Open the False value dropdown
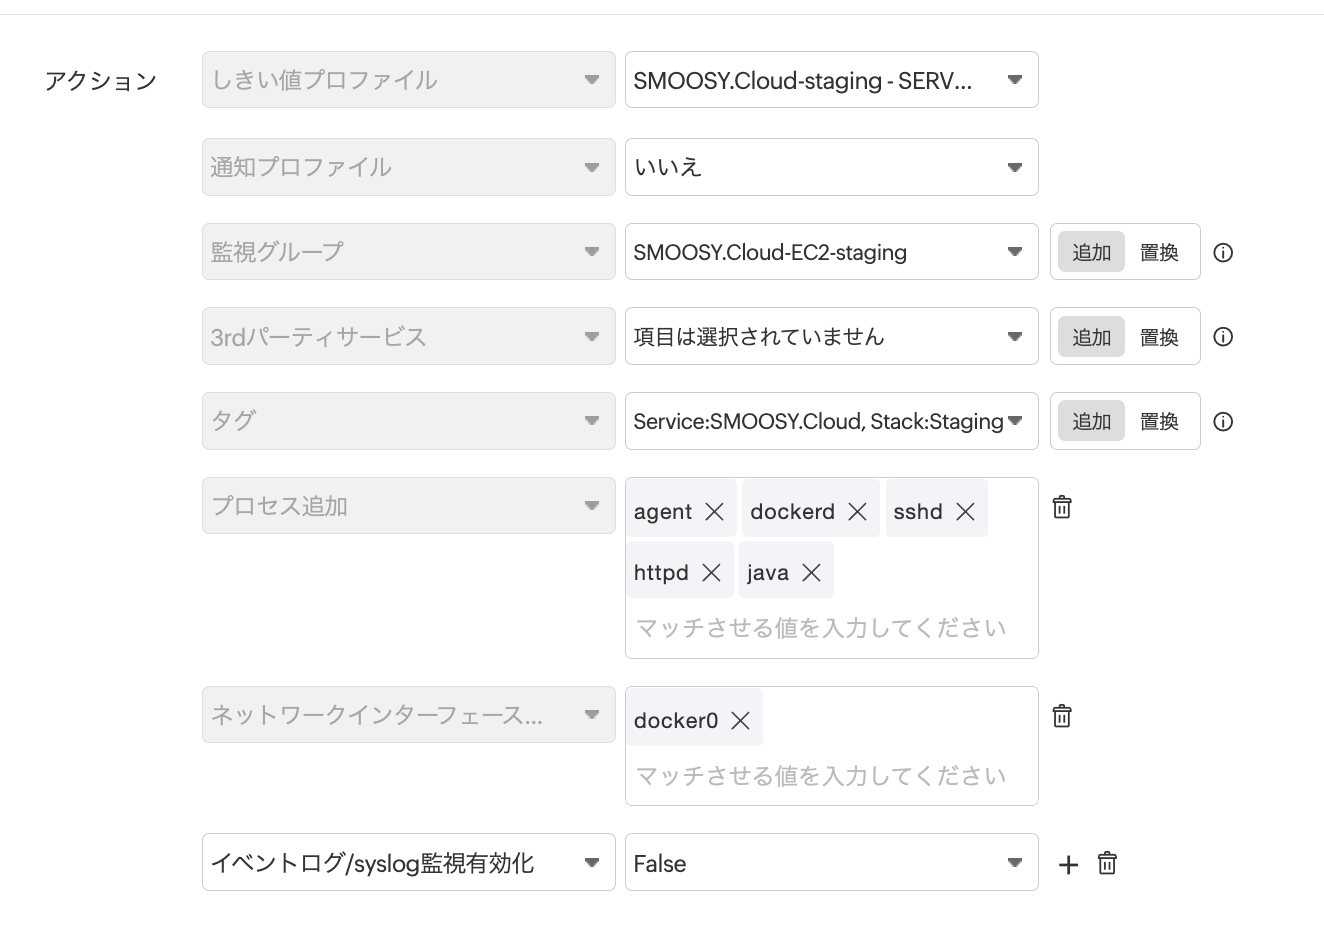1324x950 pixels. pyautogui.click(x=832, y=862)
